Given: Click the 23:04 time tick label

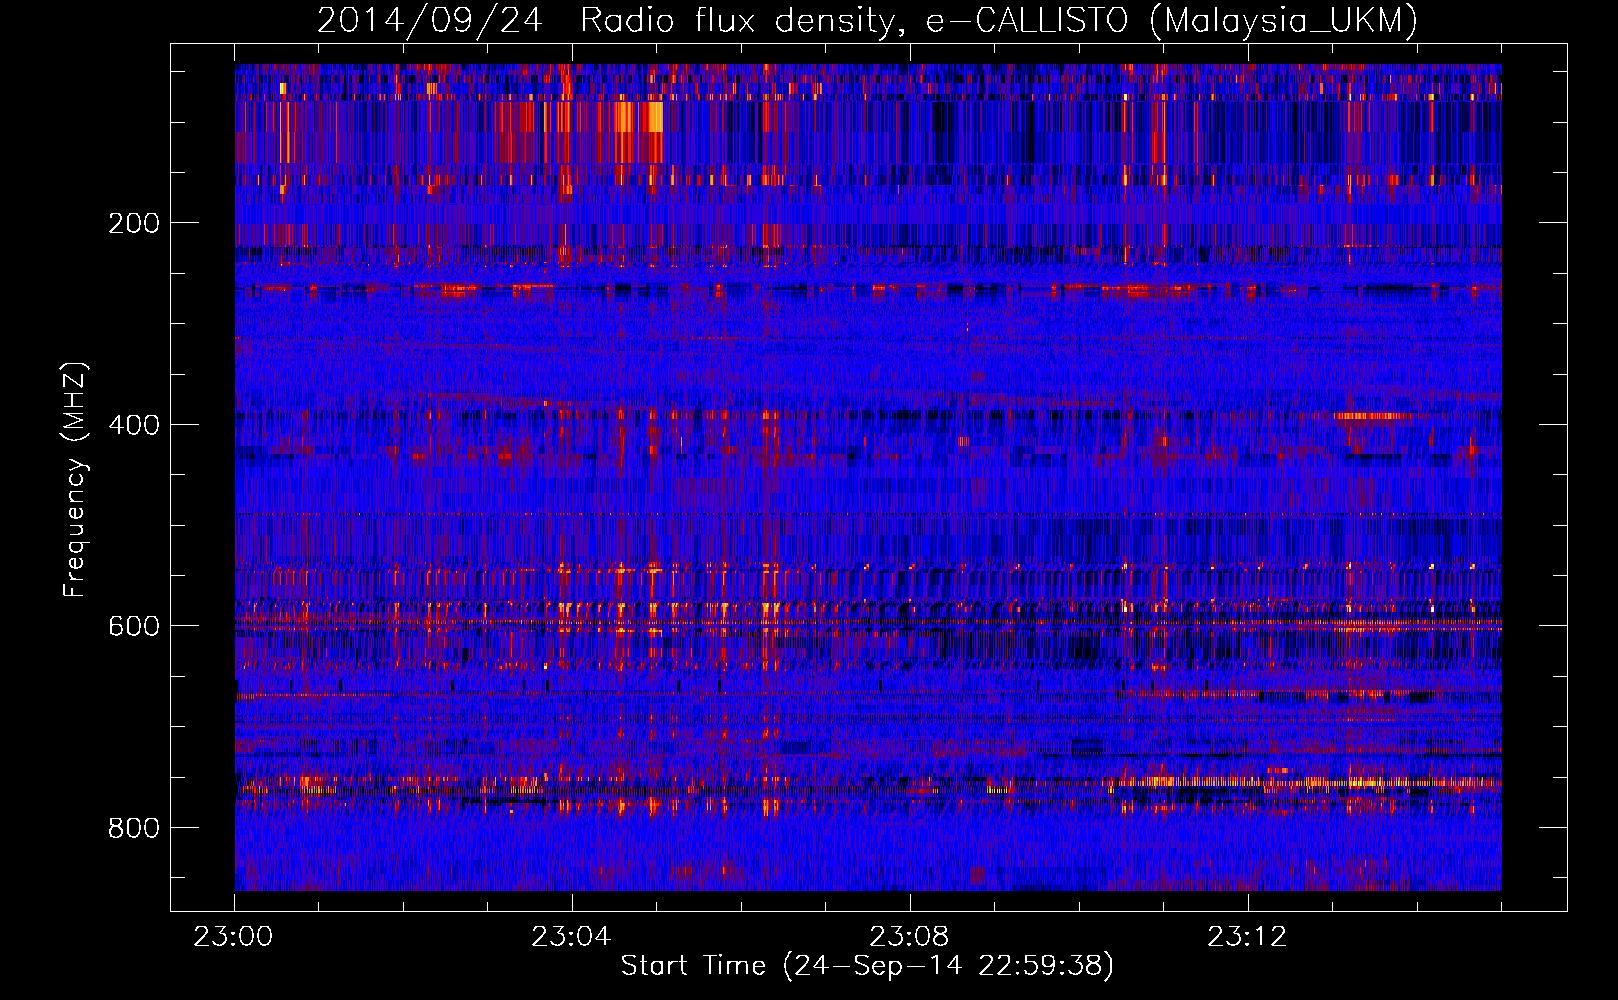Looking at the screenshot, I should pyautogui.click(x=571, y=937).
